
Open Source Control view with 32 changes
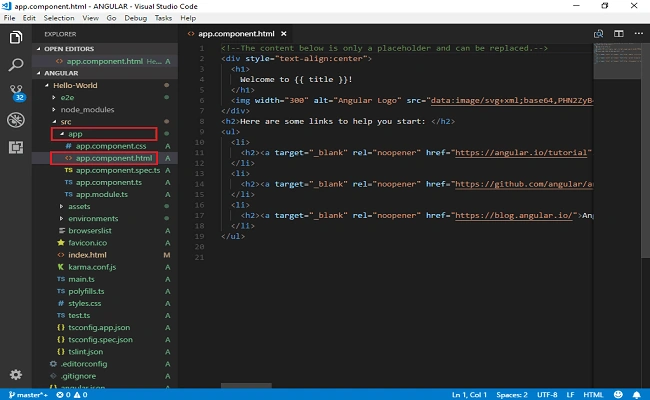pos(16,93)
